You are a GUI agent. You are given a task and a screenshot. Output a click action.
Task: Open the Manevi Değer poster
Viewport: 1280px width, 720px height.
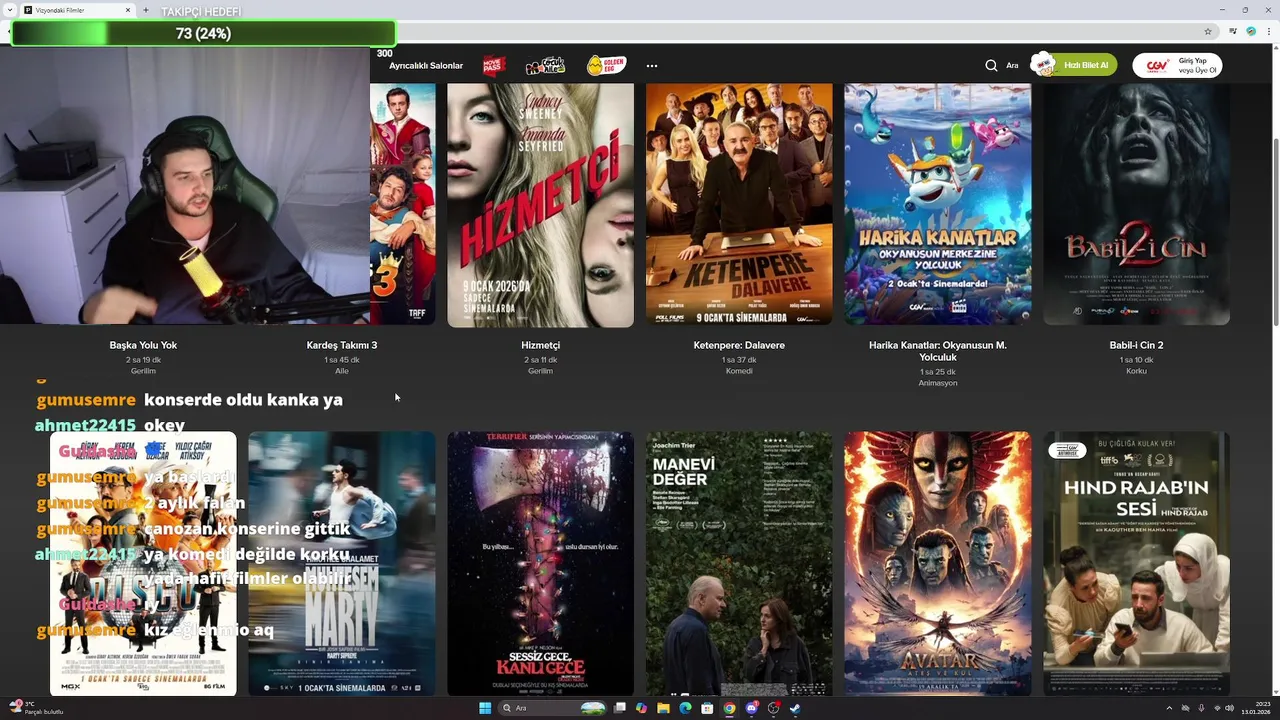739,563
